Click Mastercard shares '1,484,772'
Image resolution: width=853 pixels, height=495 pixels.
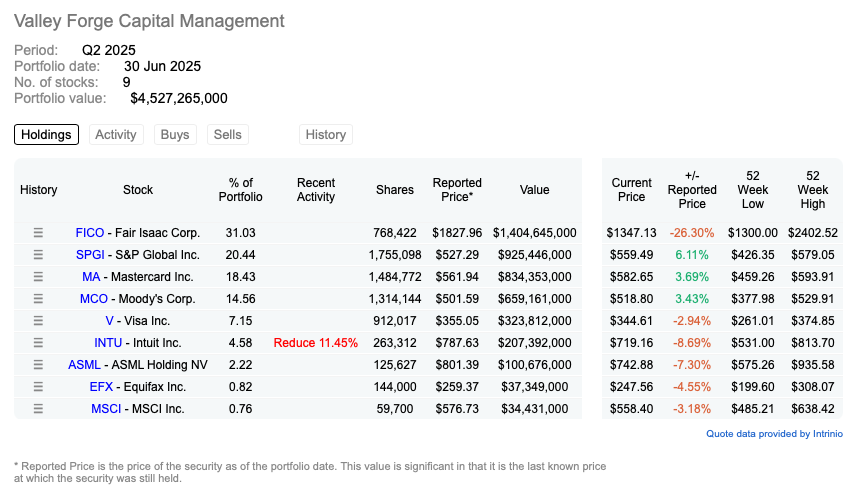point(395,277)
